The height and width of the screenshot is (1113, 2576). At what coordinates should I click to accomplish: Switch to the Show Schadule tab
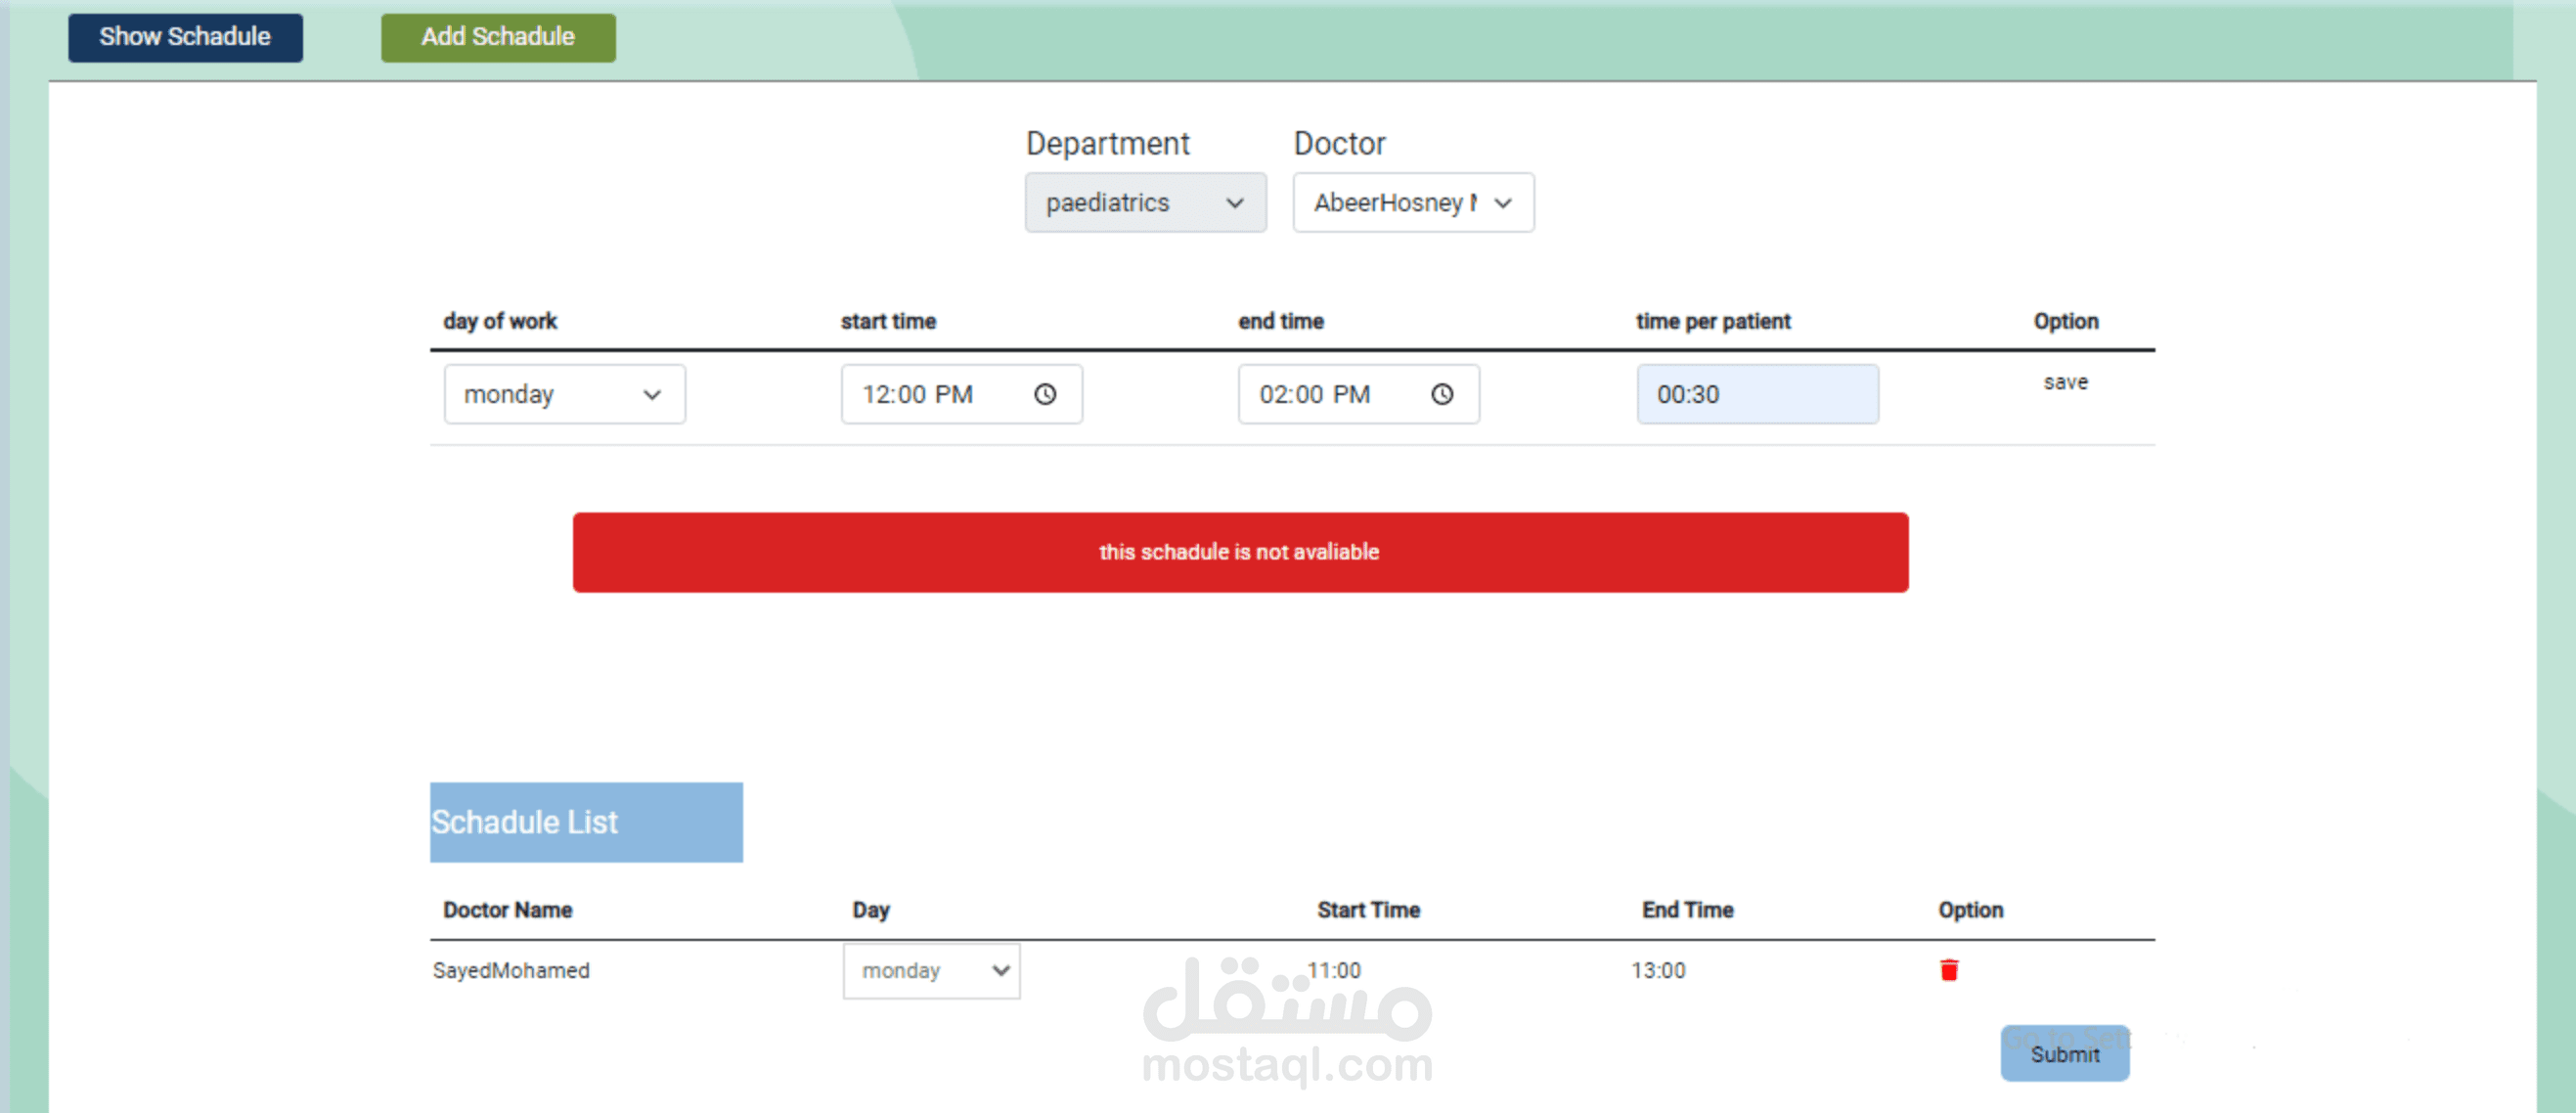[x=185, y=37]
